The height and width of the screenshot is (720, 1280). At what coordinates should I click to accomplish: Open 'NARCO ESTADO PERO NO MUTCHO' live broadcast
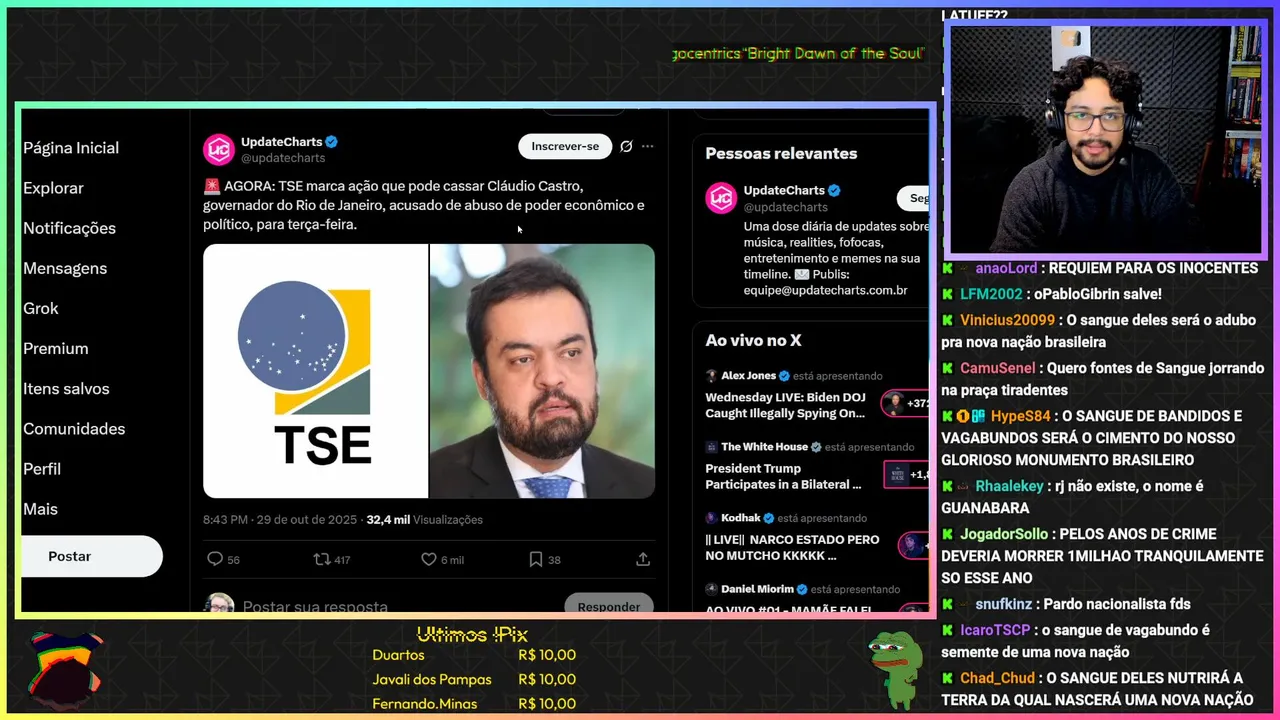[792, 547]
